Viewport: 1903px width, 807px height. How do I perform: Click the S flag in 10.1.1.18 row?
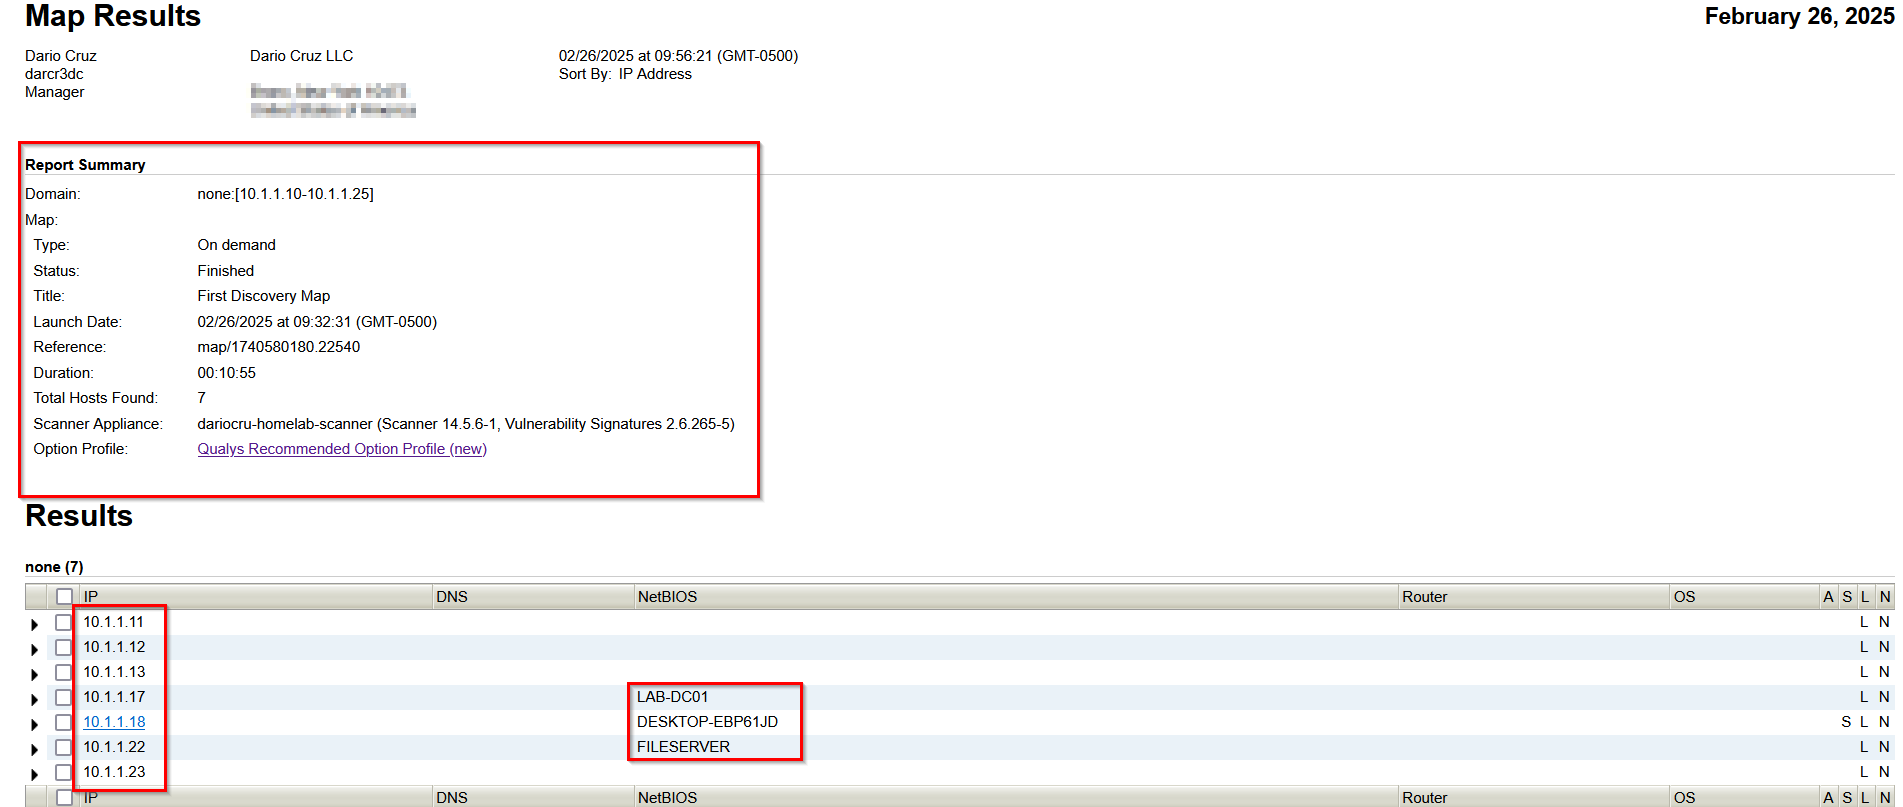pyautogui.click(x=1846, y=722)
